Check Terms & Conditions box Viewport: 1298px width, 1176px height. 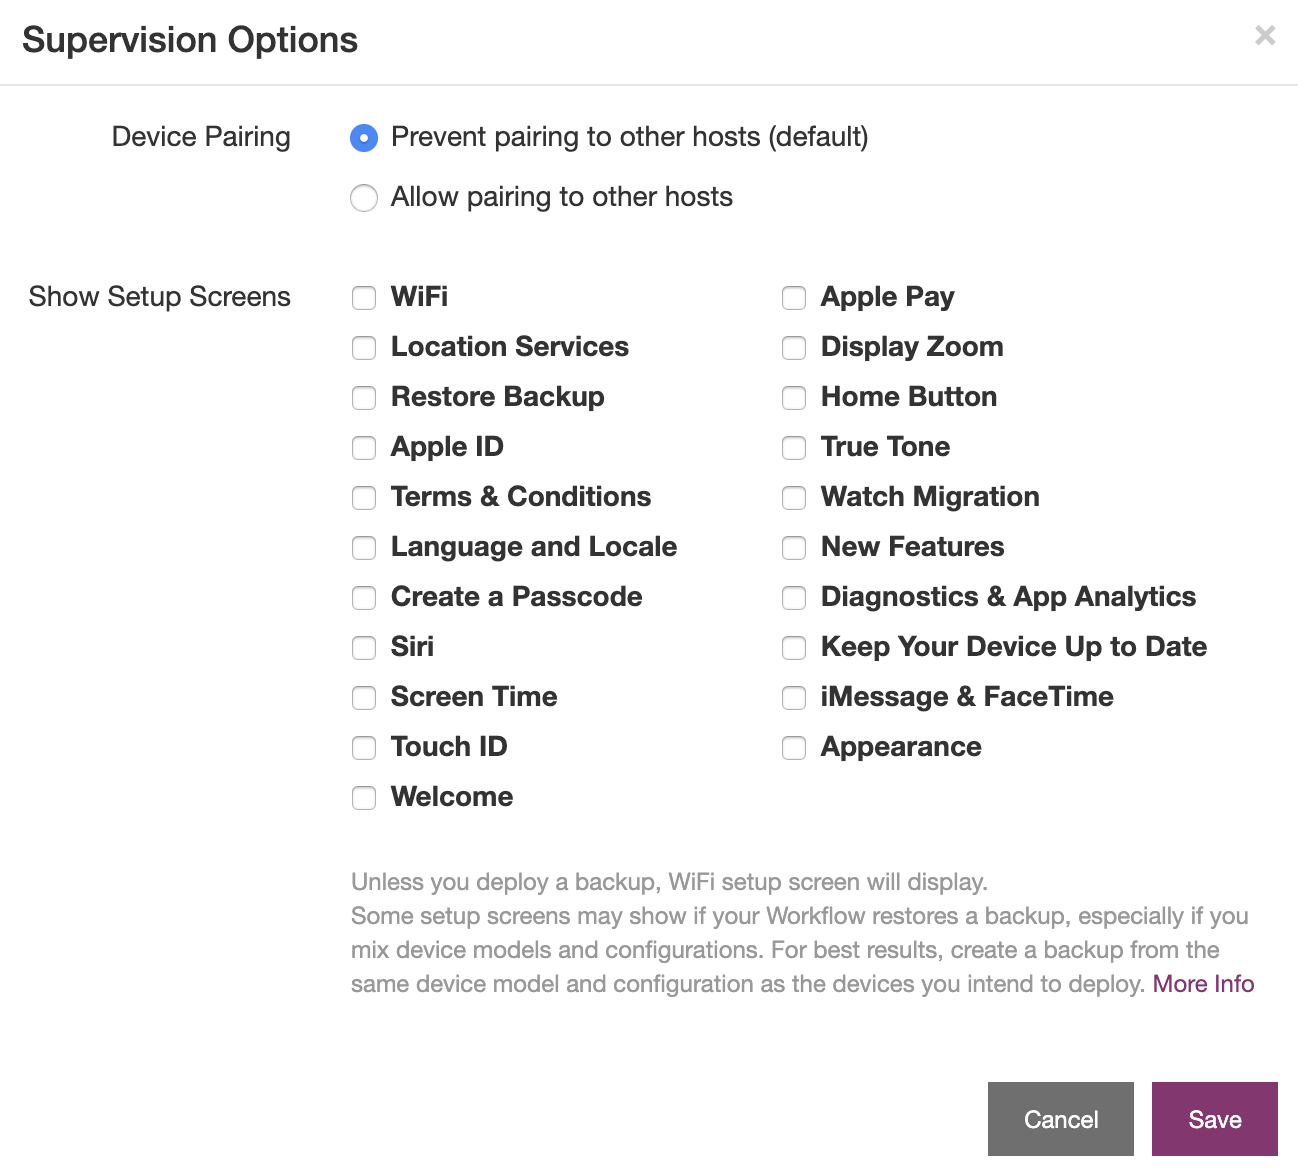tap(364, 498)
